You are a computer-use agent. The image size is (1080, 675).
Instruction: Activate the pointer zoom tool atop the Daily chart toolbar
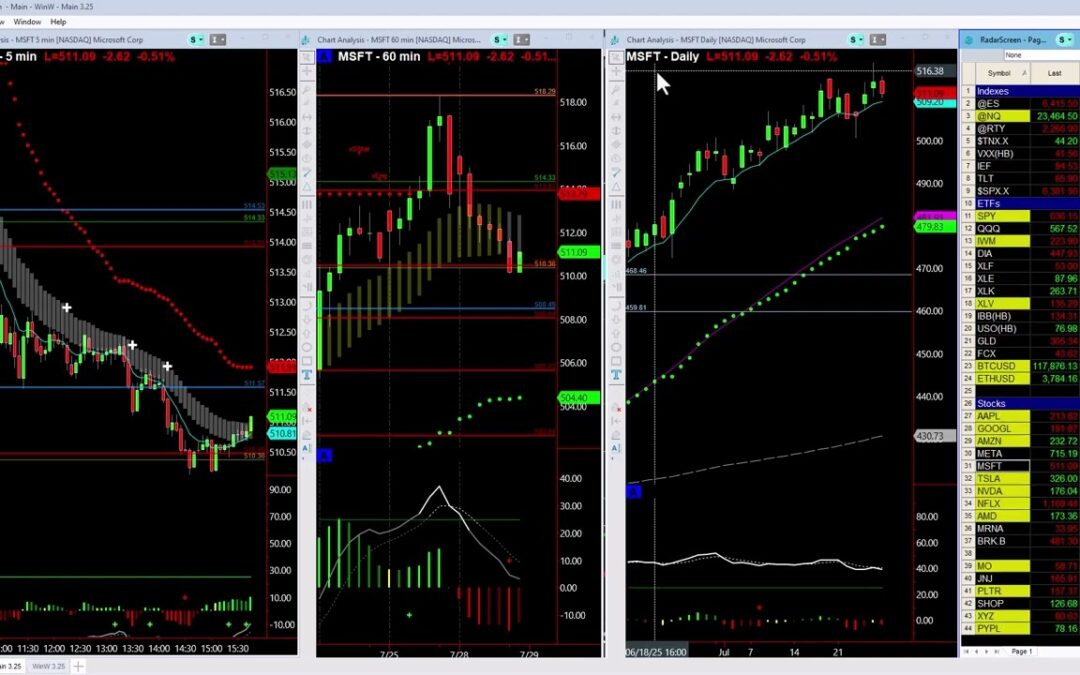[616, 58]
